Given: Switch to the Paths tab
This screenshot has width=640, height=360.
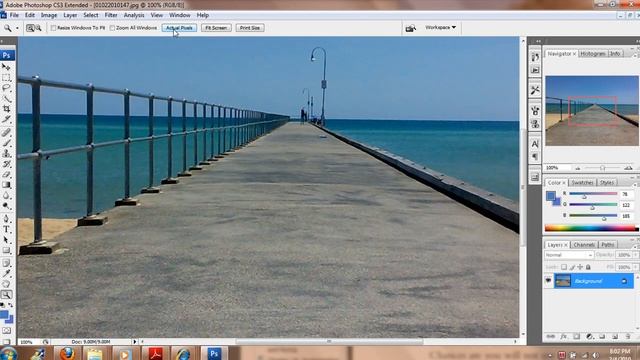Looking at the screenshot, I should coord(607,245).
